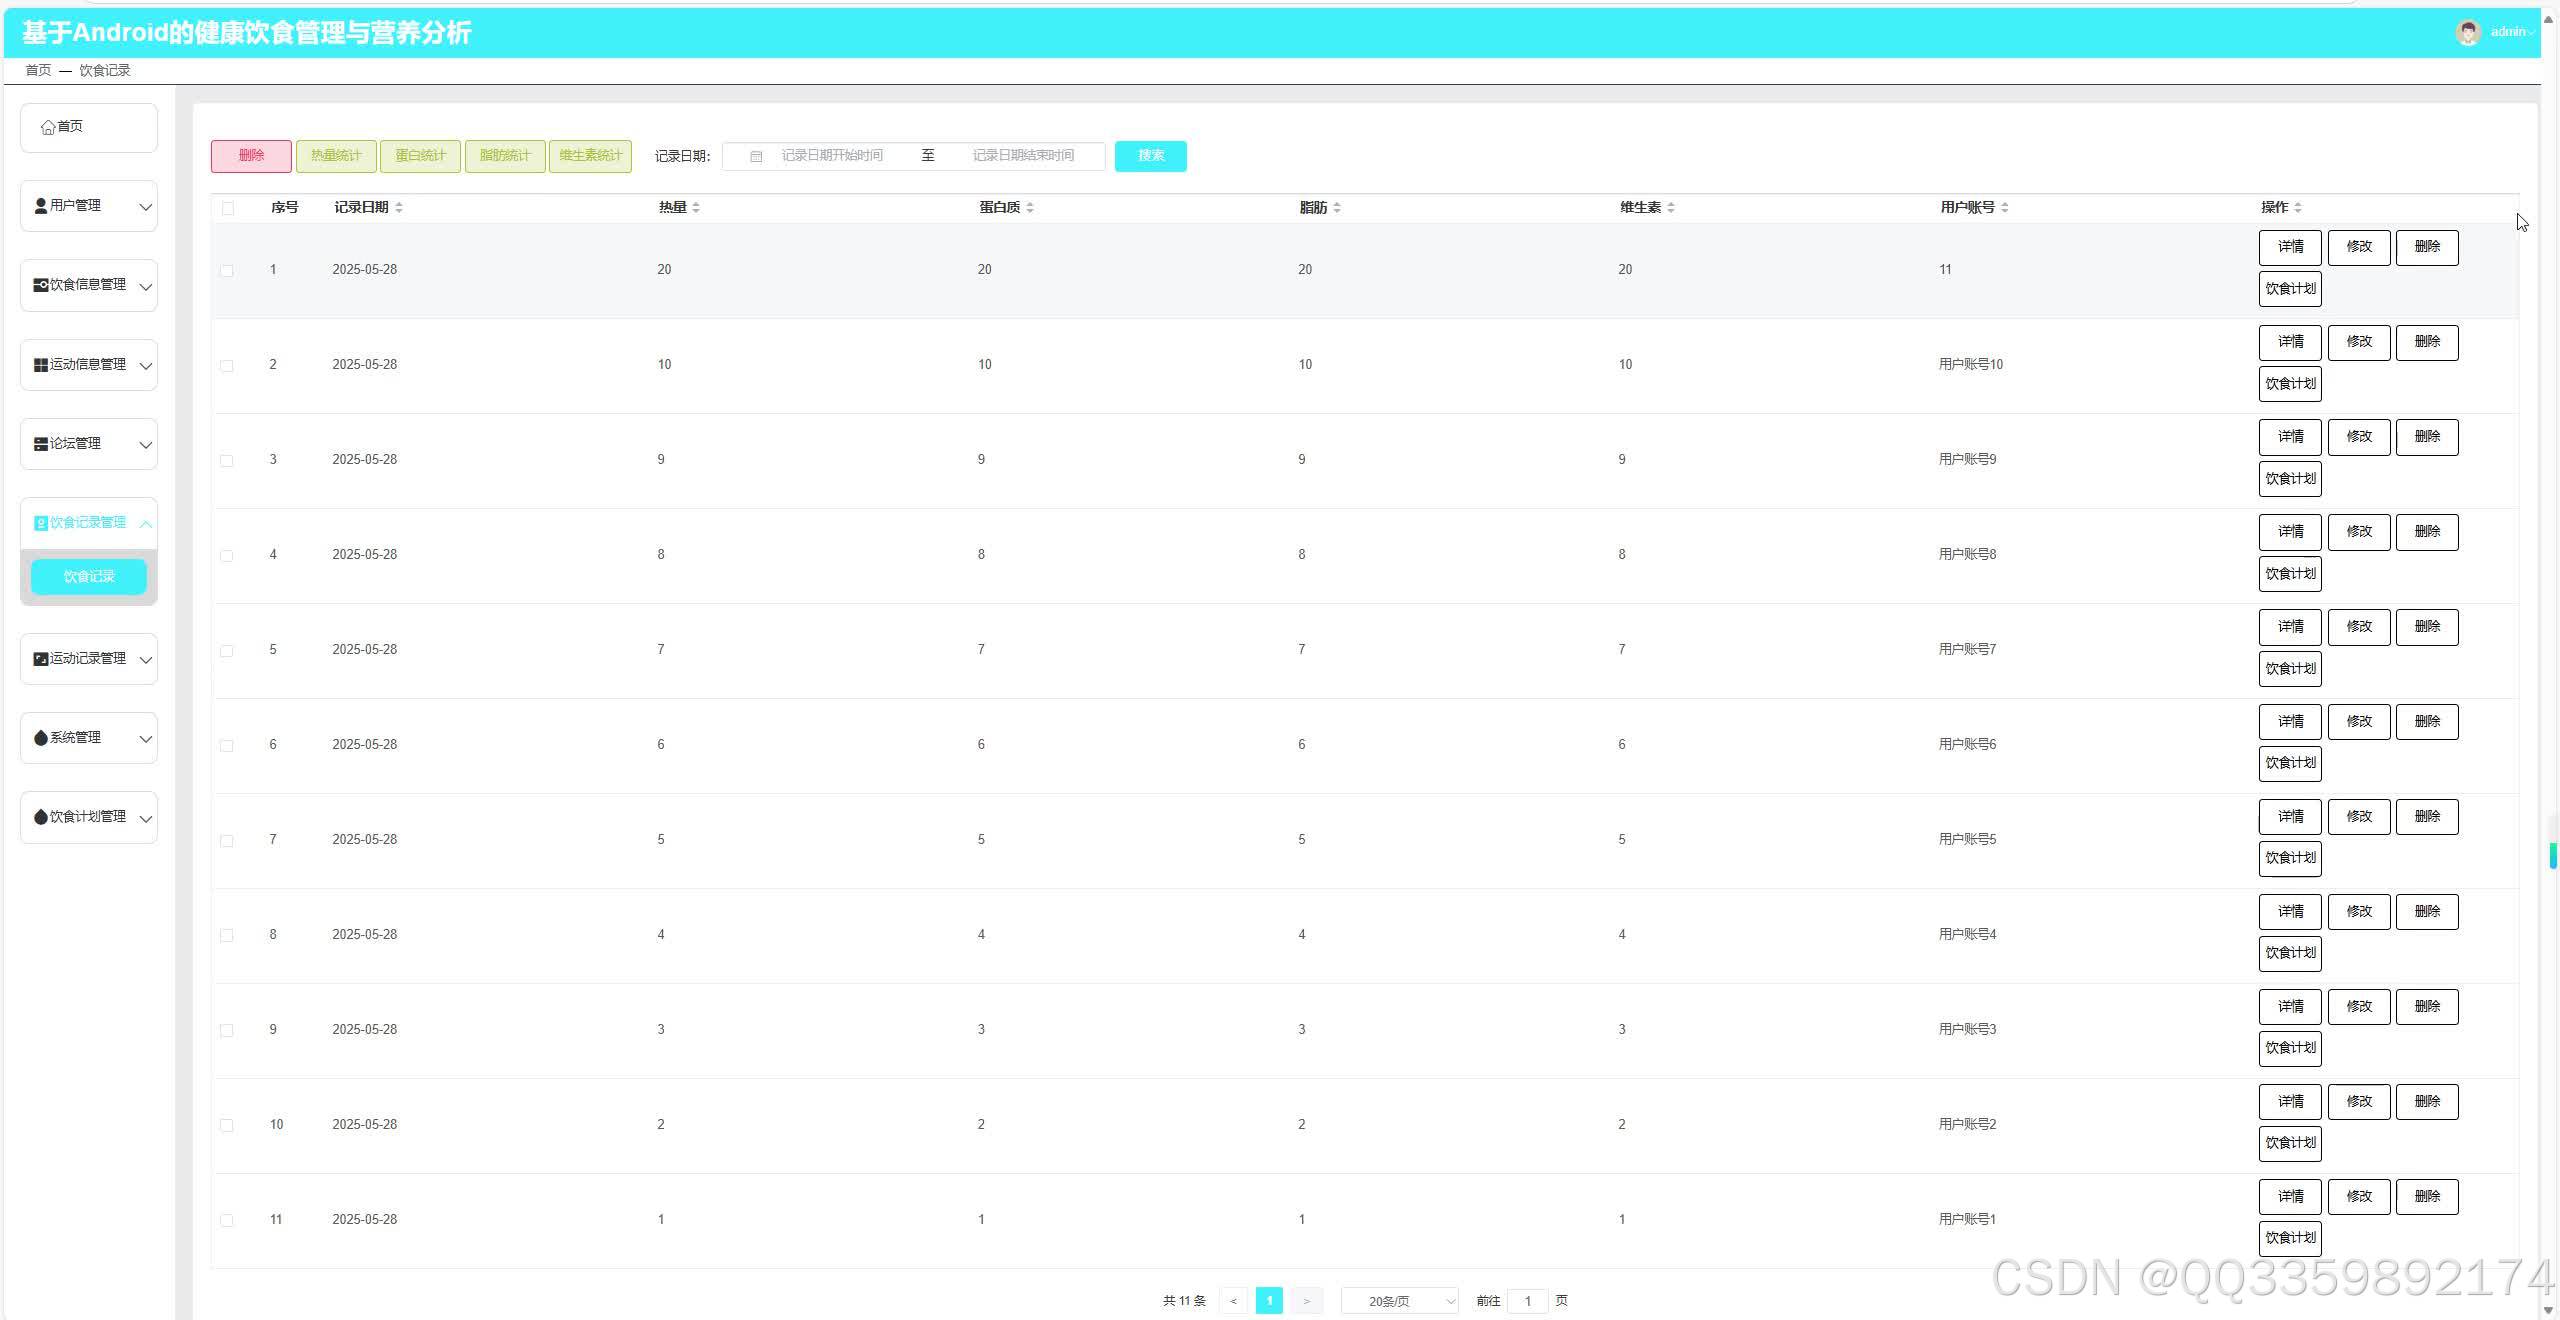Open the 20条/页 page size dropdown
The image size is (2560, 1320).
[x=1399, y=1301]
